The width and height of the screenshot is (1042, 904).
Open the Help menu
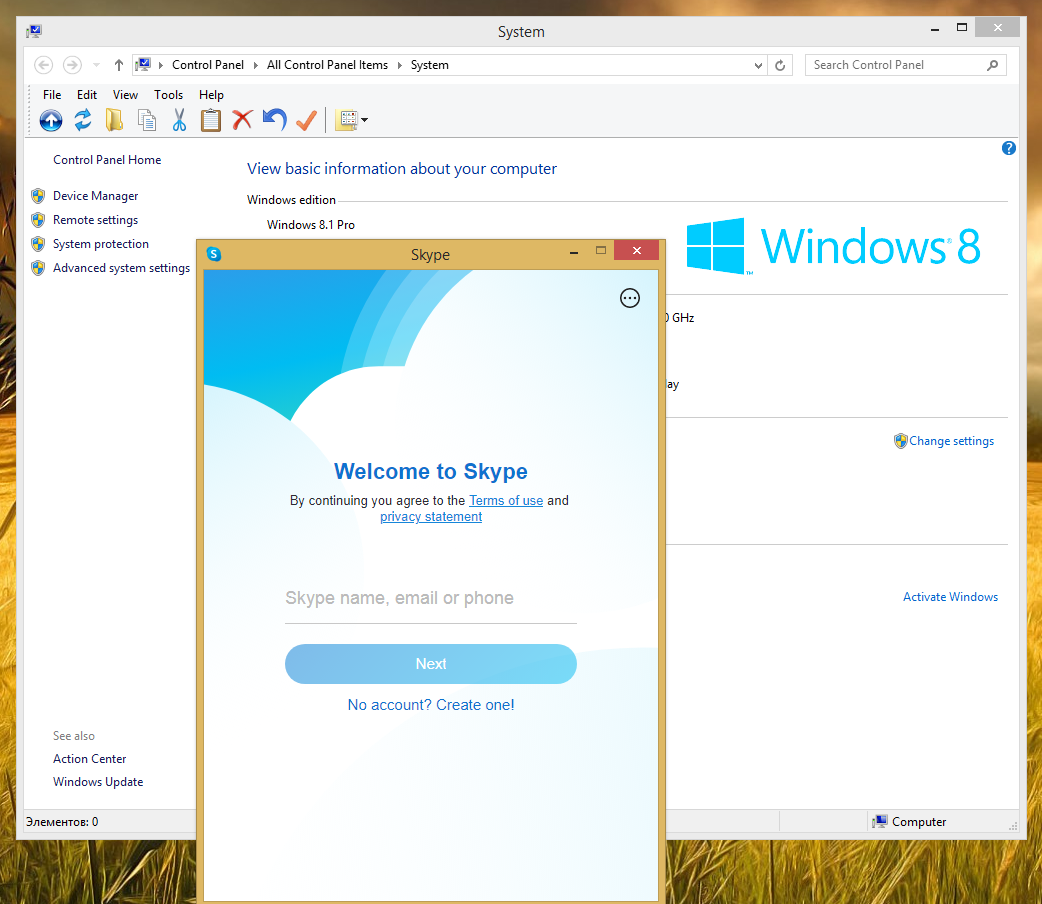211,94
